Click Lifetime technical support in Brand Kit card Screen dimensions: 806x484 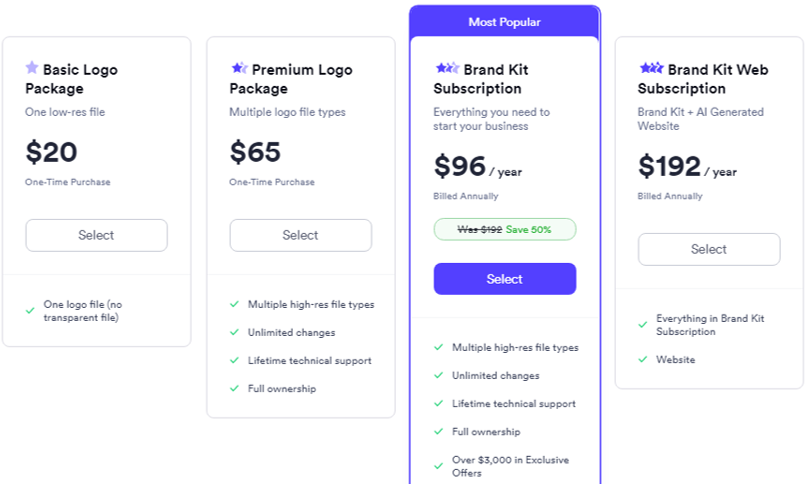514,404
